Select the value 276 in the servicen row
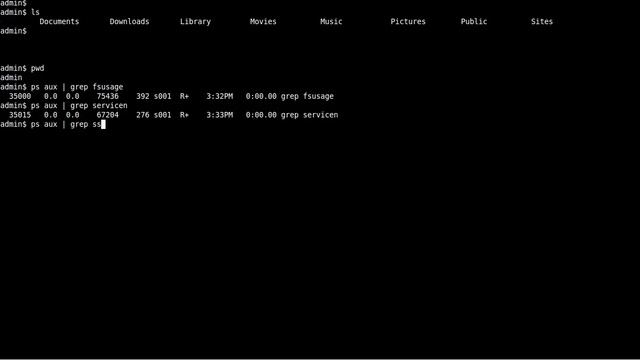 [x=143, y=115]
